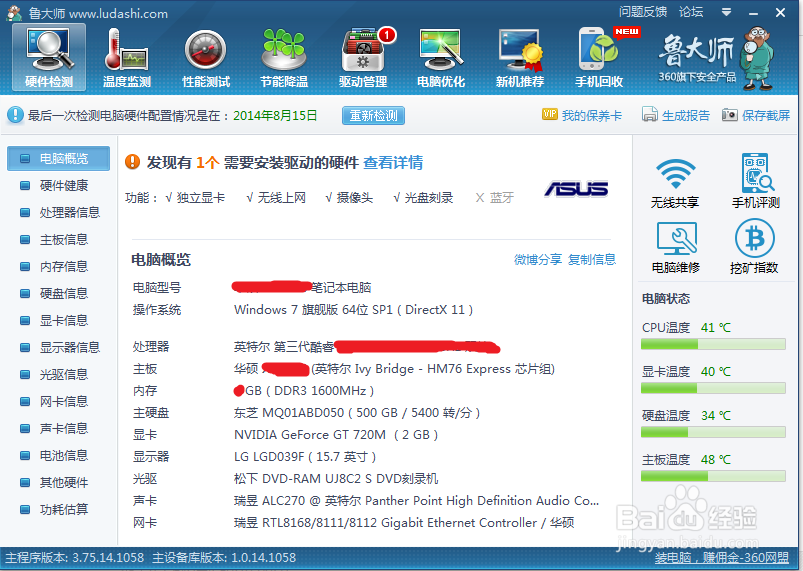Viewport: 803px width, 571px height.
Task: Select 电脑概览 in the sidebar
Action: [58, 158]
